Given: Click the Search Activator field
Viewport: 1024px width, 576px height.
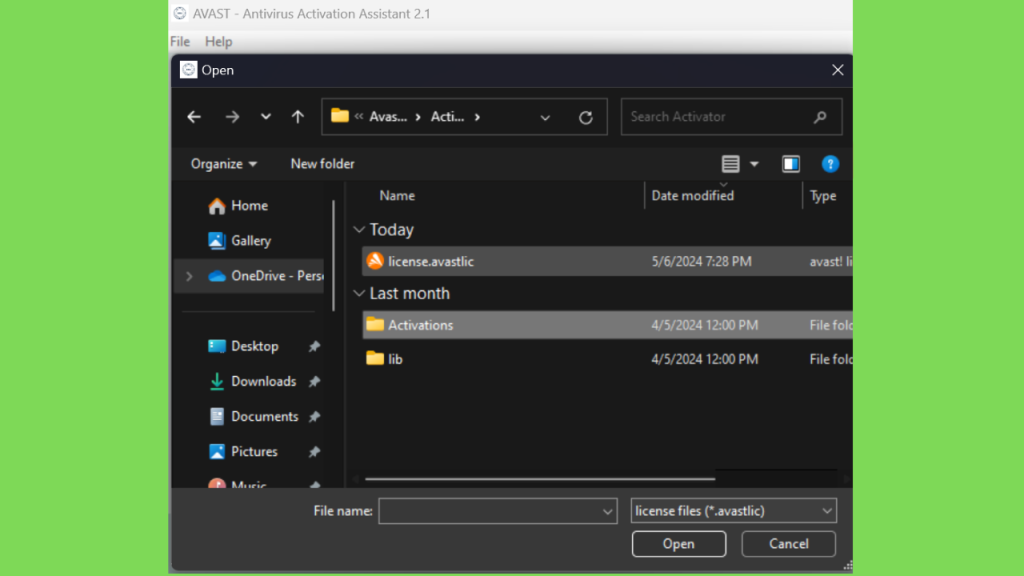Looking at the screenshot, I should tap(731, 117).
